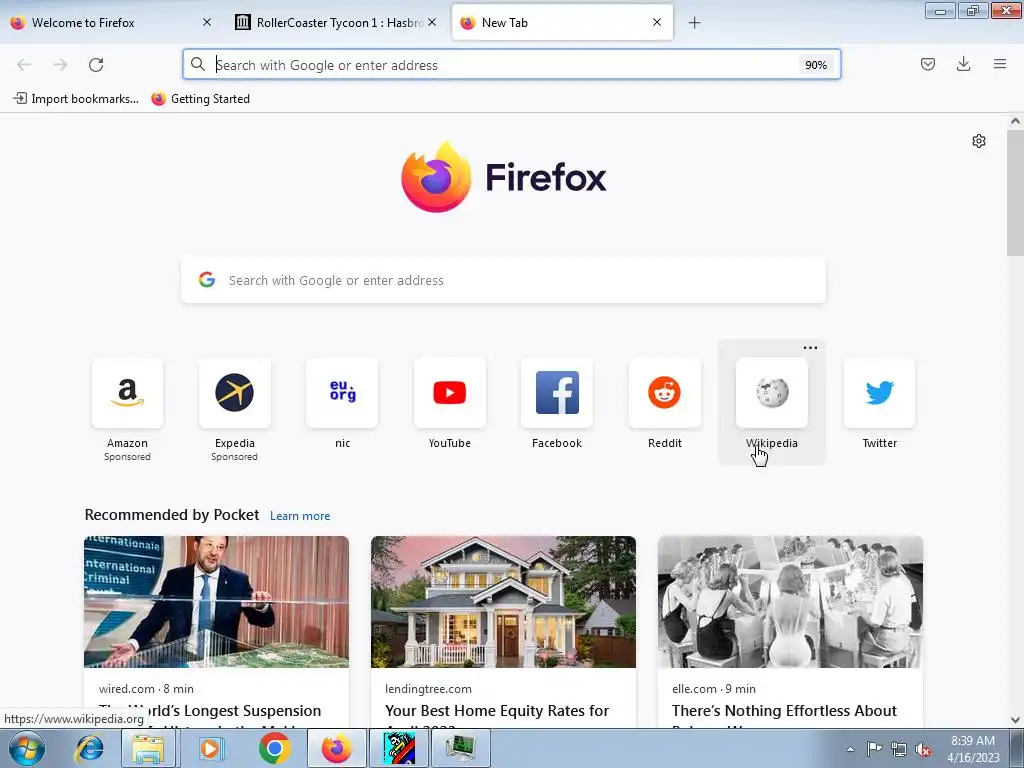
Task: Open the Downloads toolbar icon
Action: [963, 64]
